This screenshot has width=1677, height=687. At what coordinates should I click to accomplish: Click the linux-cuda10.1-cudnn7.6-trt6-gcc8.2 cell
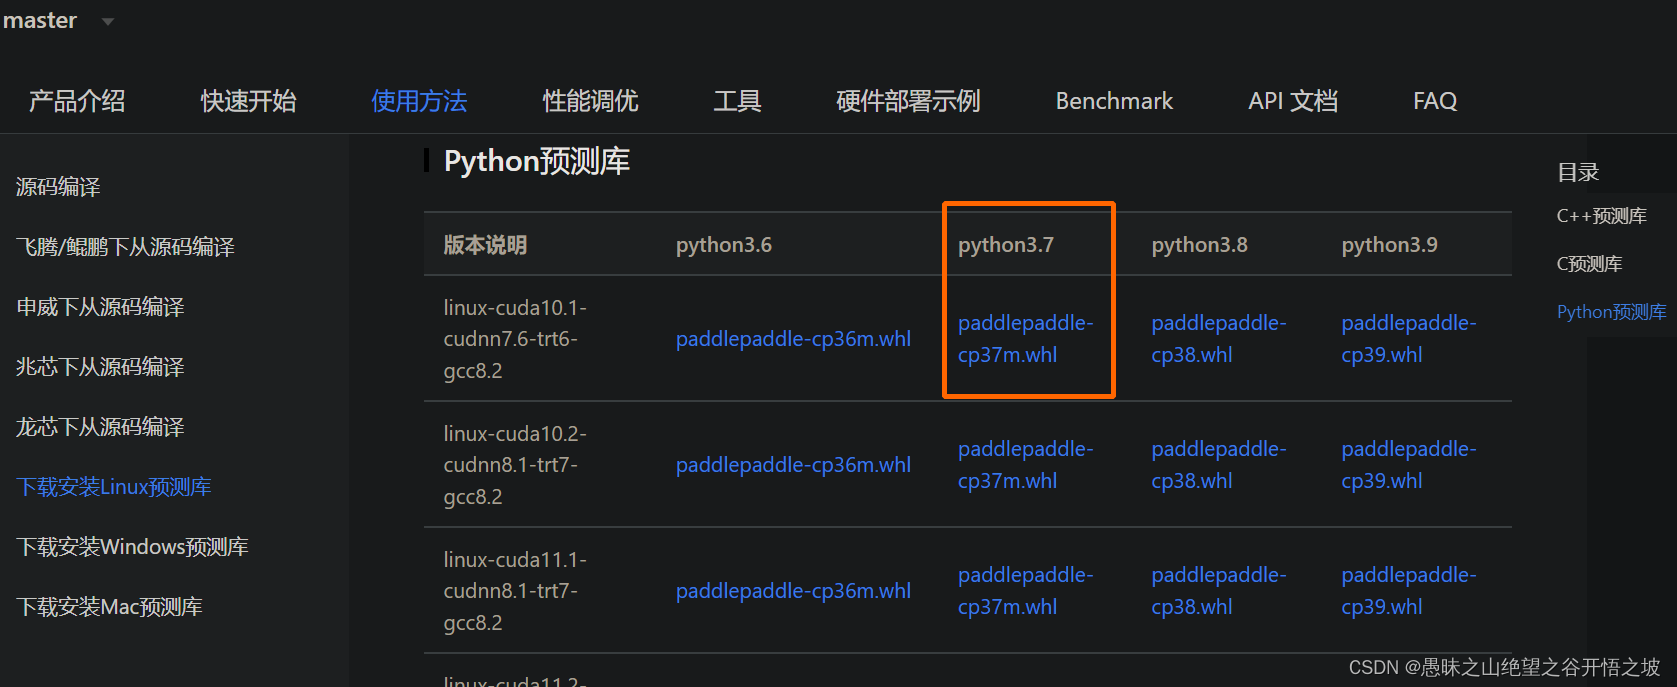(515, 339)
